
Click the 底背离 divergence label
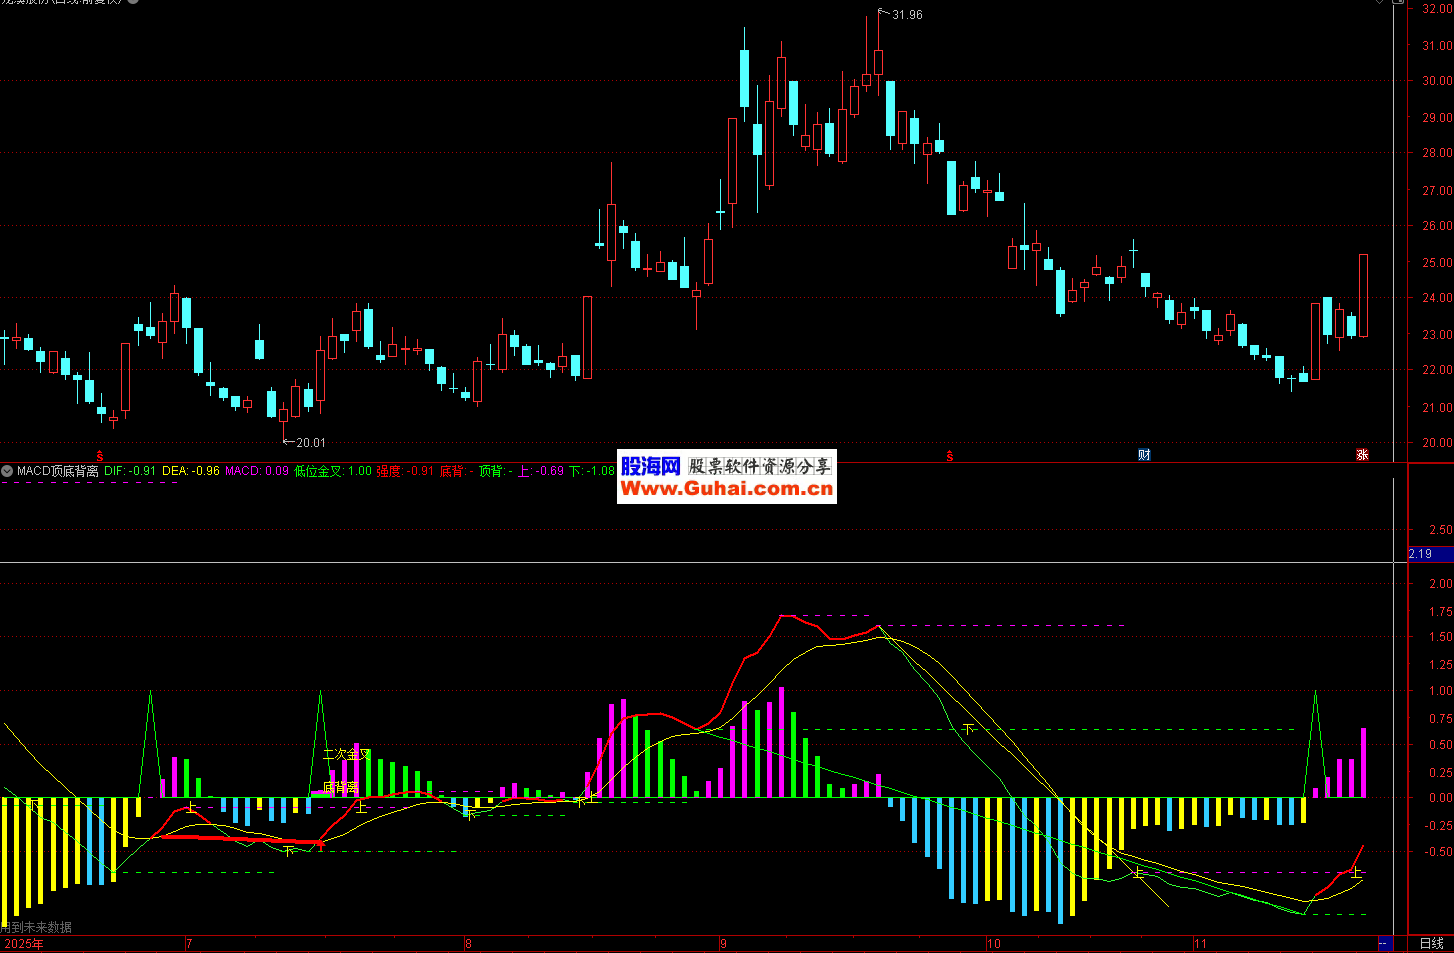(x=340, y=788)
